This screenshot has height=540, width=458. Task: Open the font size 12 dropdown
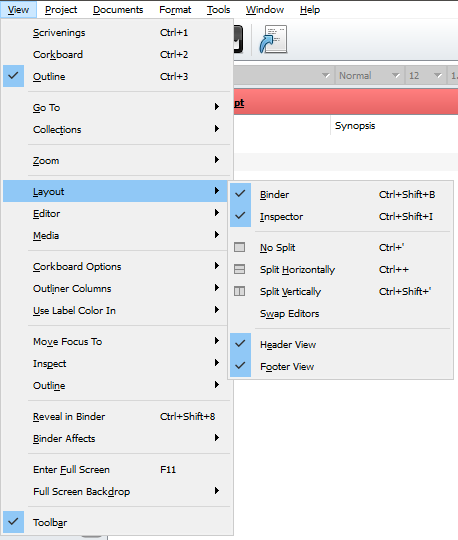click(425, 75)
